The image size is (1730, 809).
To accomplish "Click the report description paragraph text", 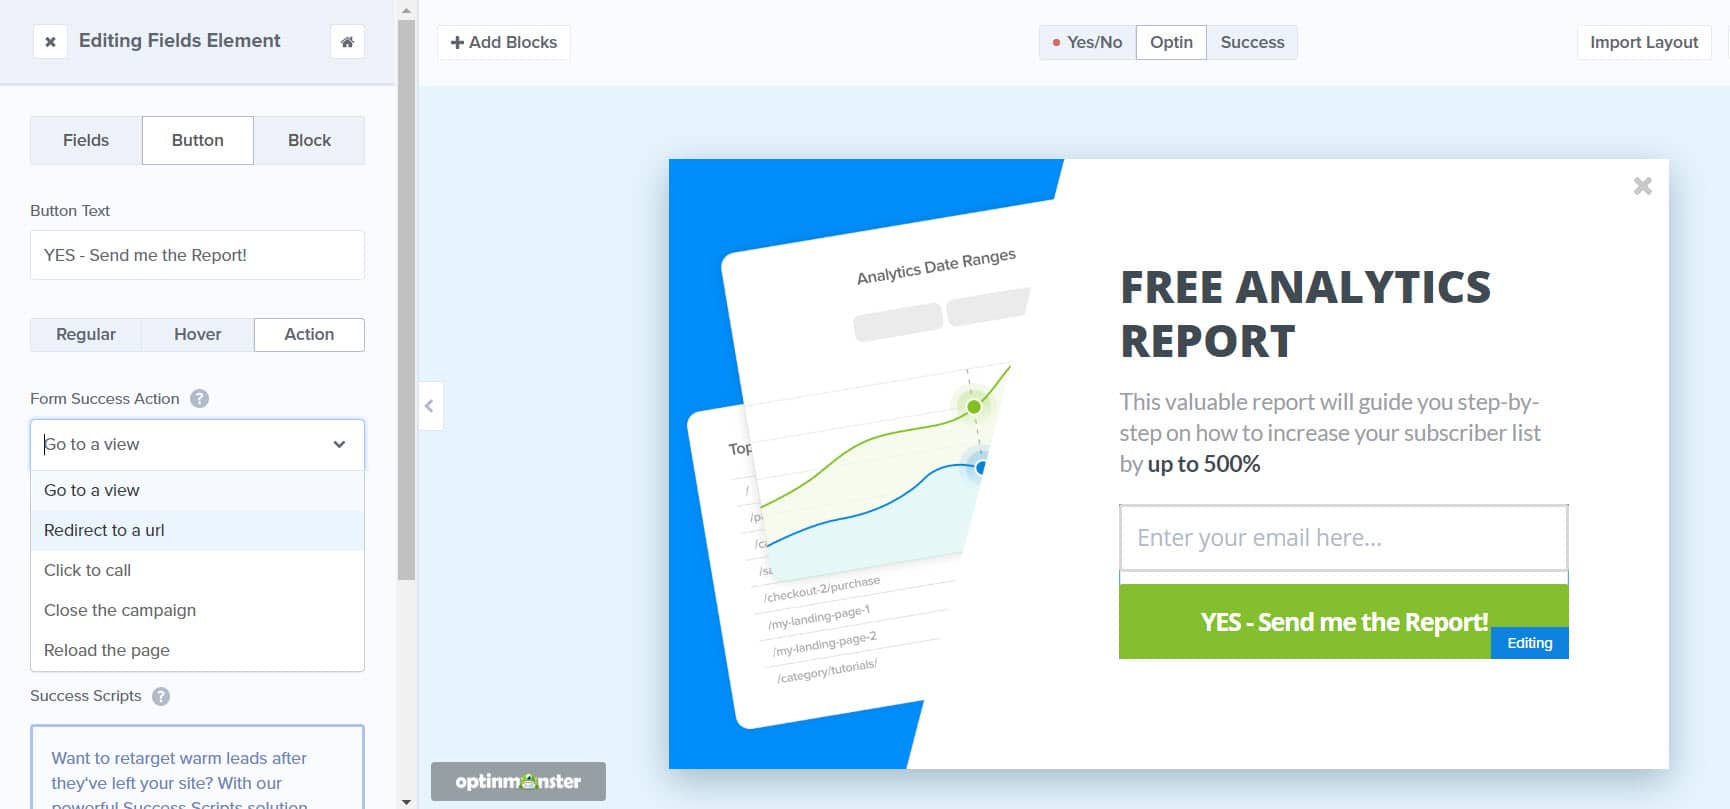I will pyautogui.click(x=1330, y=433).
